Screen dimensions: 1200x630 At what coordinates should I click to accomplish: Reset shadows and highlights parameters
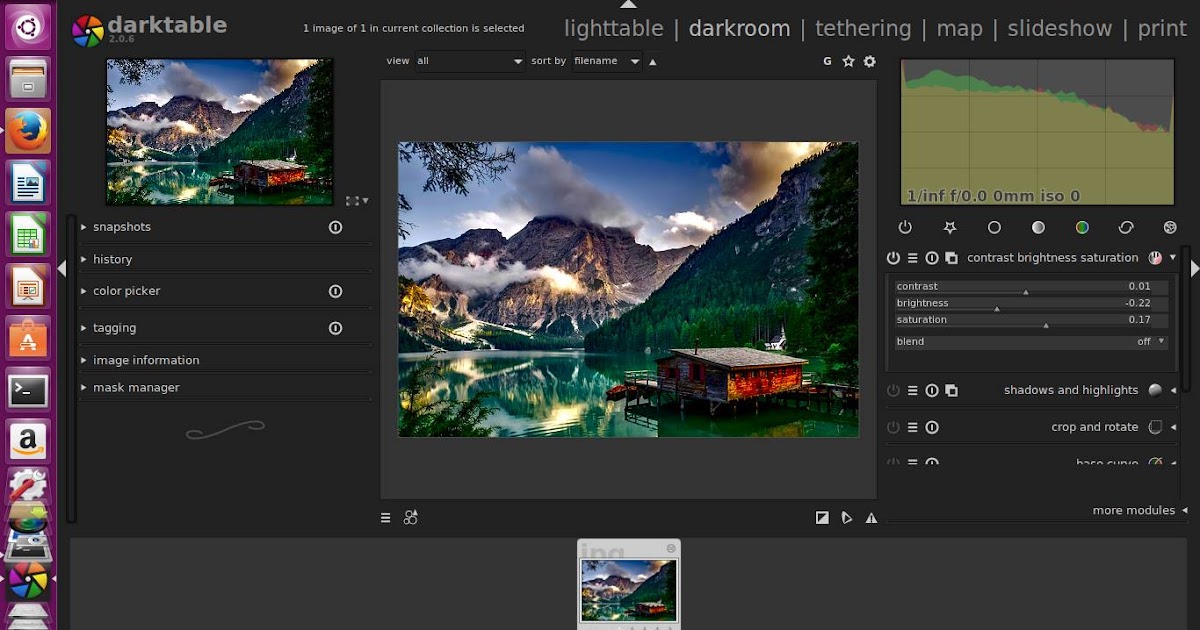coord(932,391)
